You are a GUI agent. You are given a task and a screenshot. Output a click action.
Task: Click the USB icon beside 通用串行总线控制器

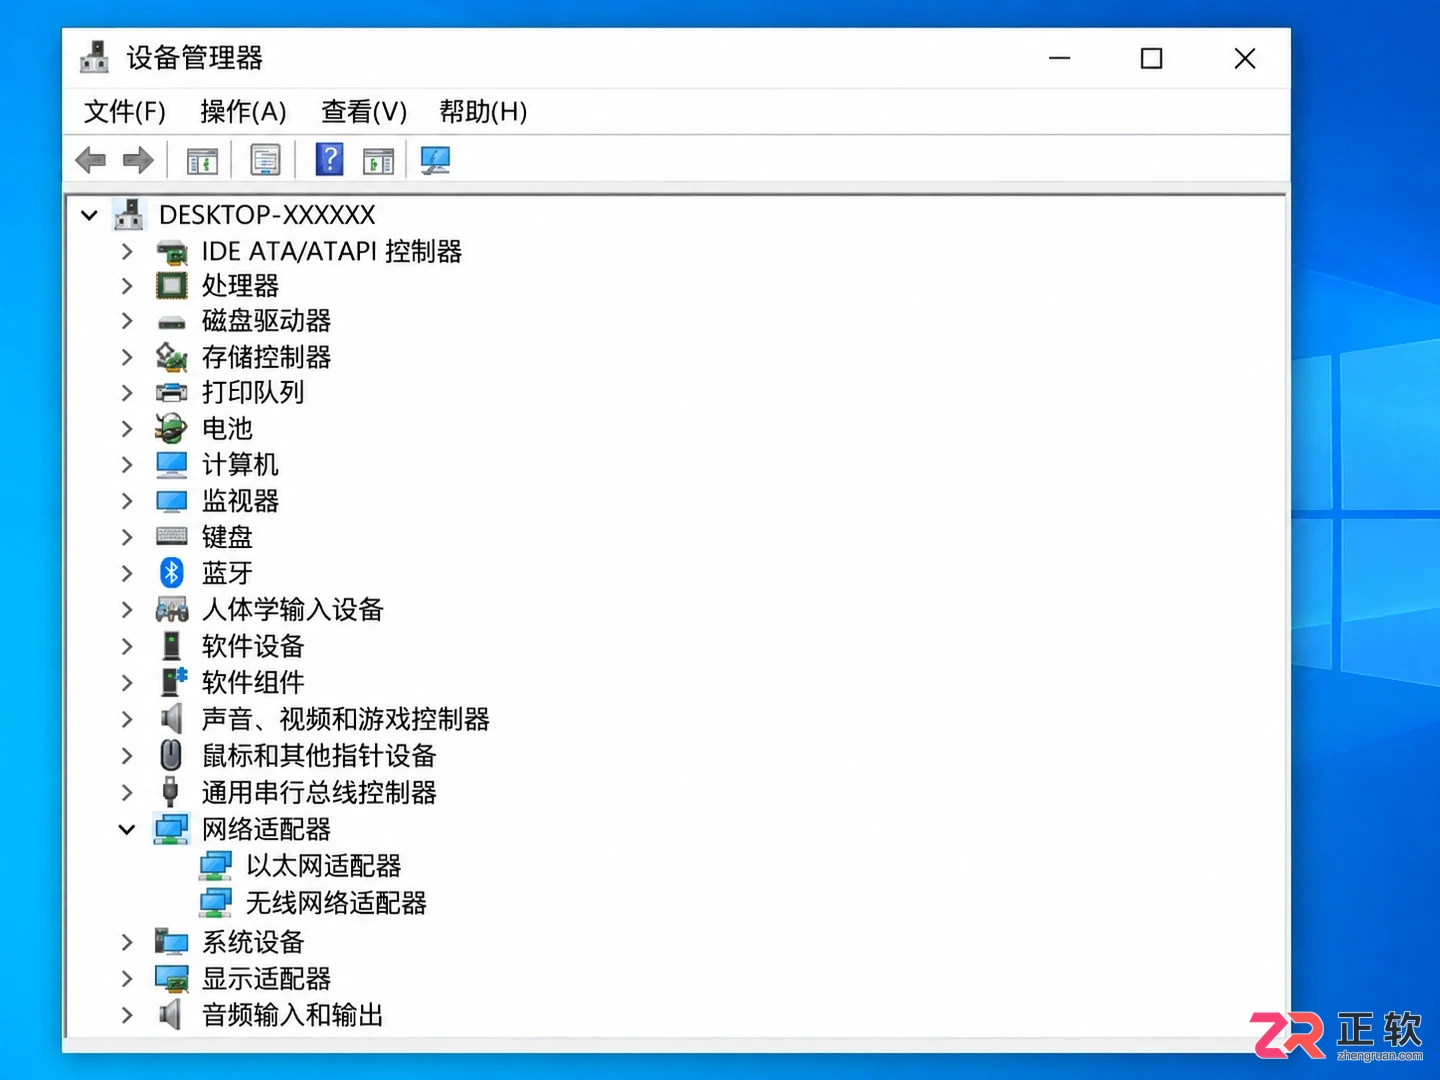pos(171,792)
